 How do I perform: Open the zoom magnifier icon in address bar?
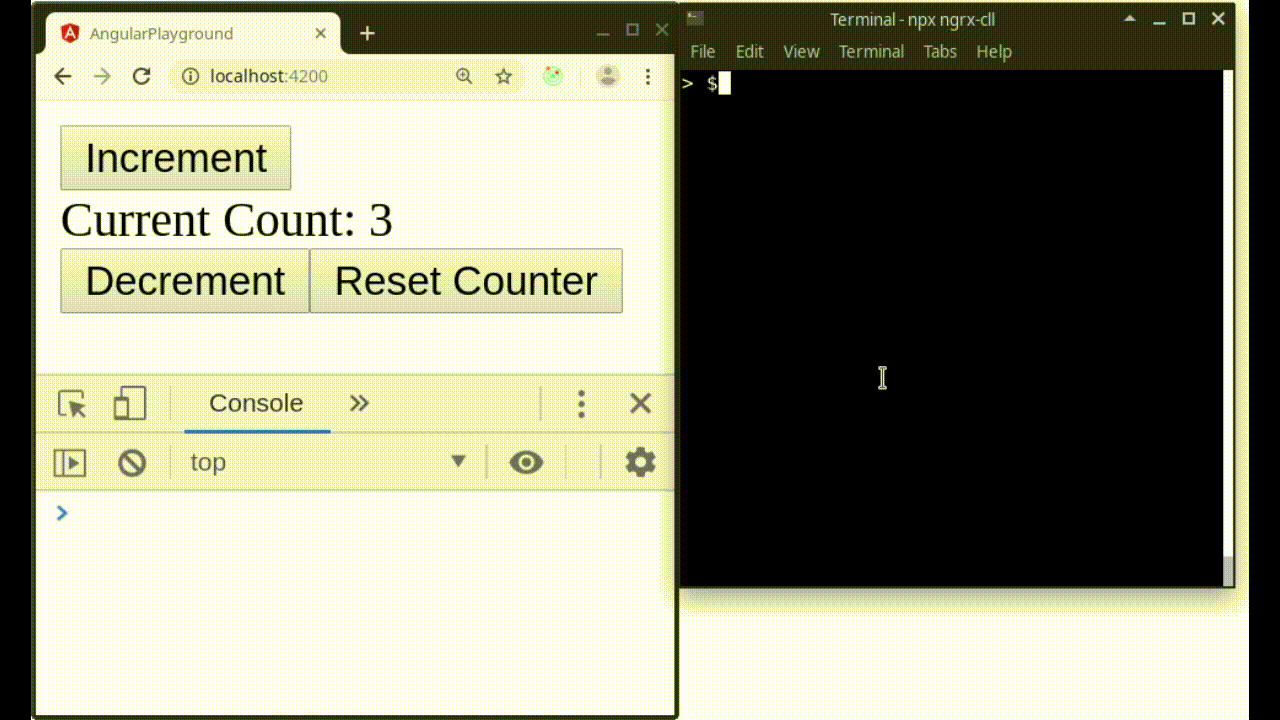[464, 76]
